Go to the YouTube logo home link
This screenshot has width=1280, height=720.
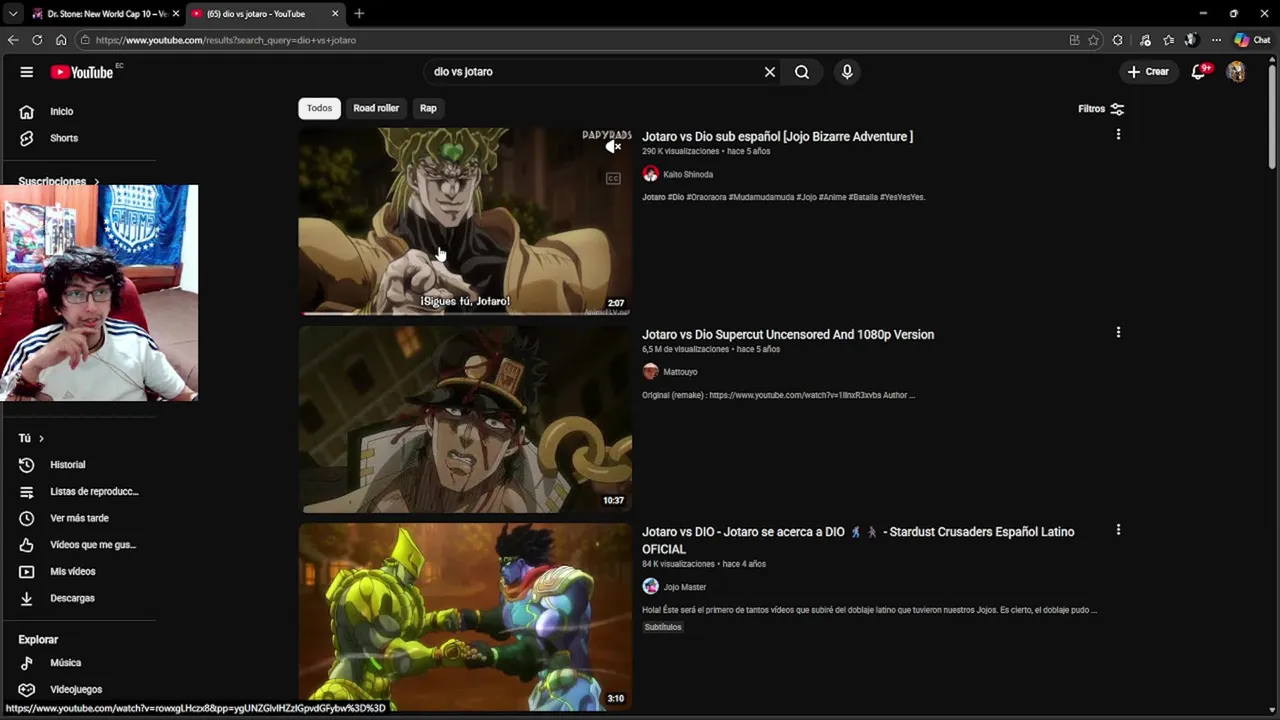[82, 72]
